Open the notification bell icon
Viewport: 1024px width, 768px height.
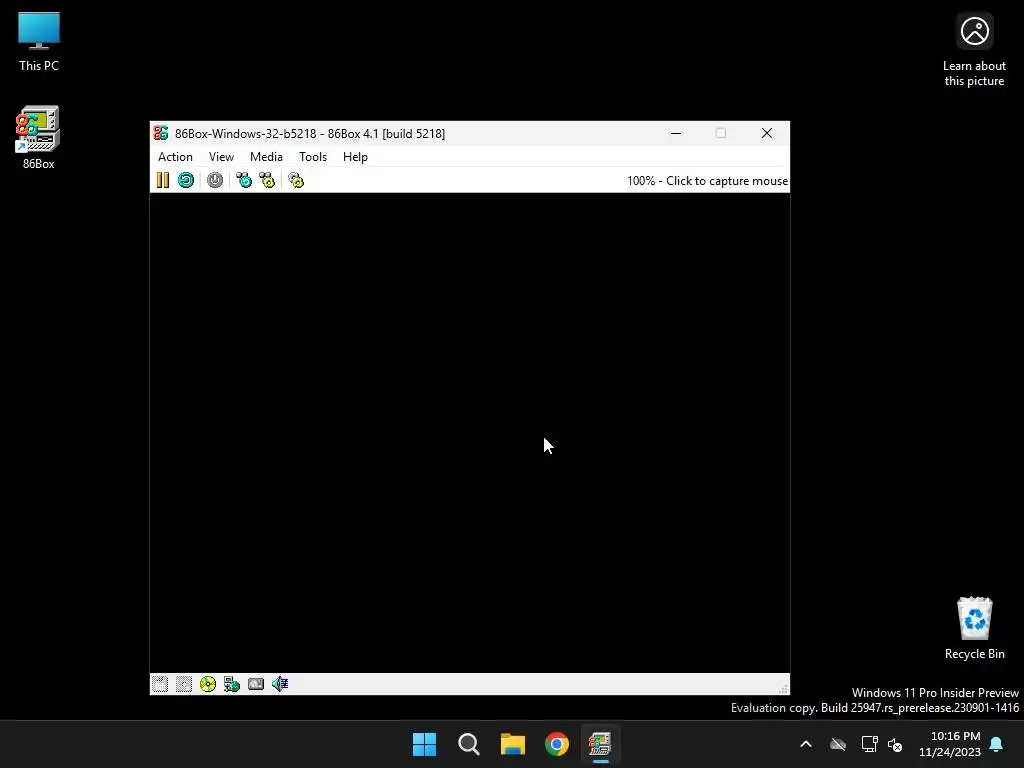tap(997, 744)
